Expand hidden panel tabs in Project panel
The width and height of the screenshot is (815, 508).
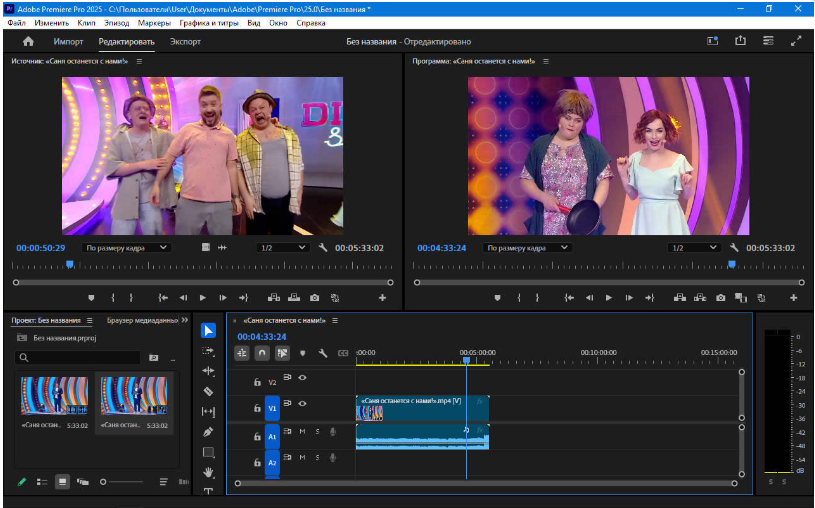(184, 320)
